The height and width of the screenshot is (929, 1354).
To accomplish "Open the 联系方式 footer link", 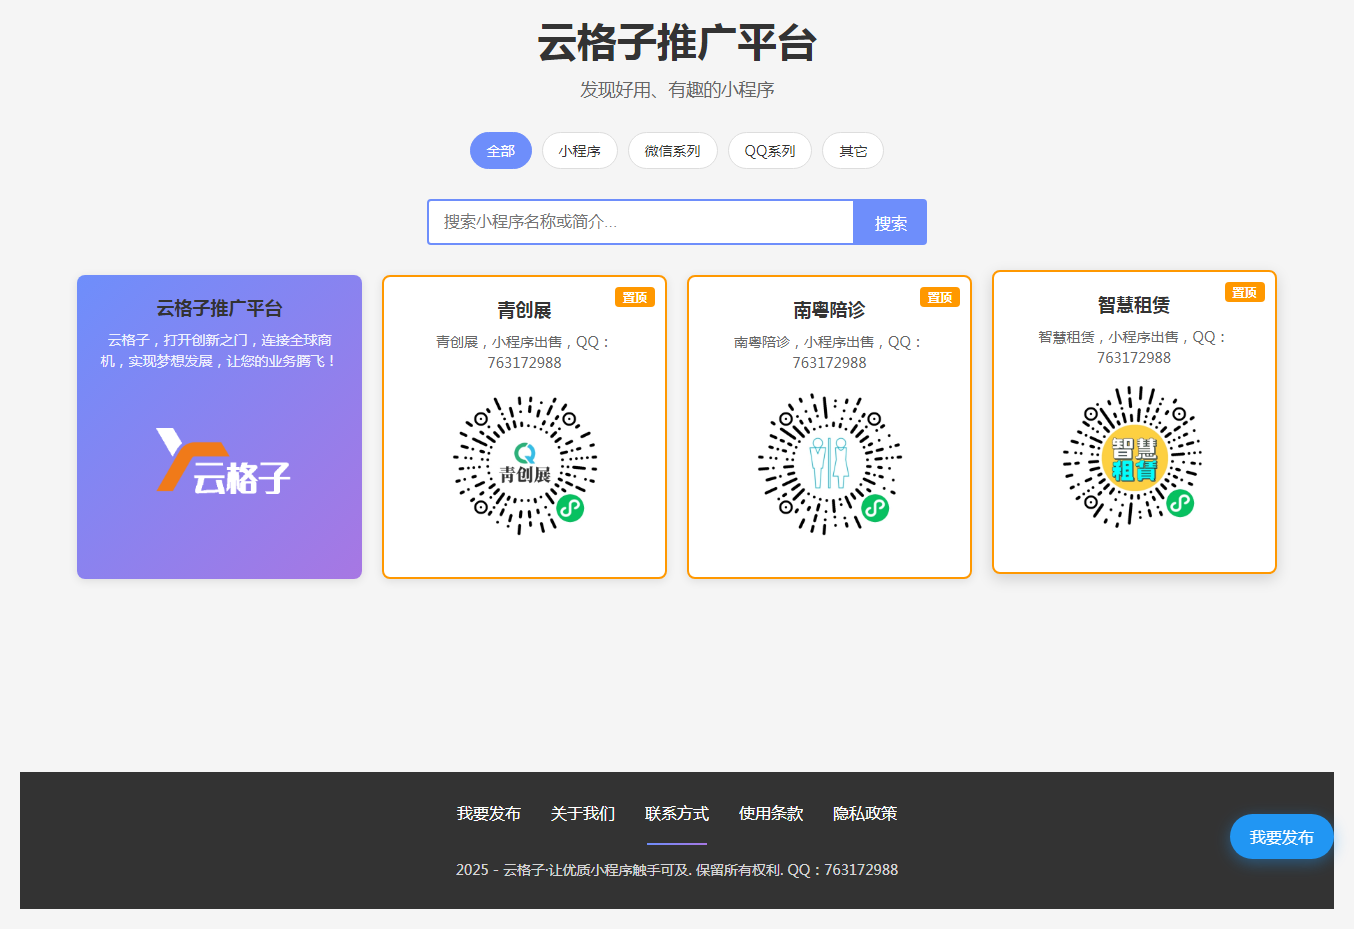I will (x=677, y=814).
